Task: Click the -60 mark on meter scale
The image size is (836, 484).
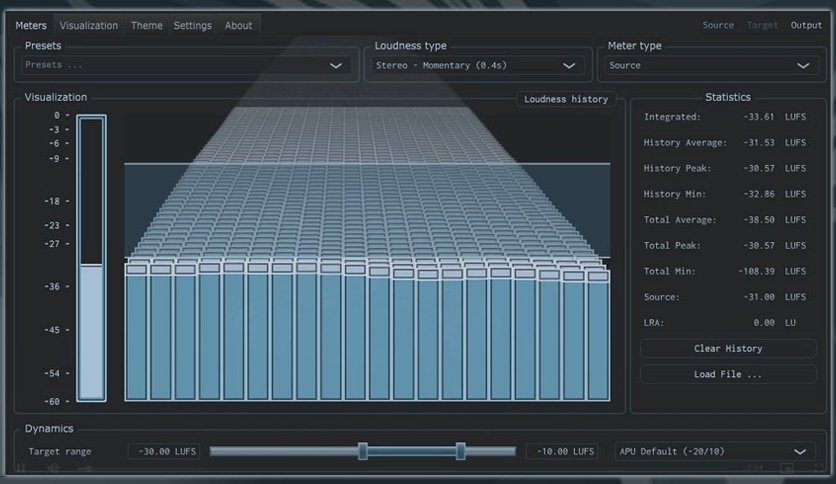Action: point(52,401)
